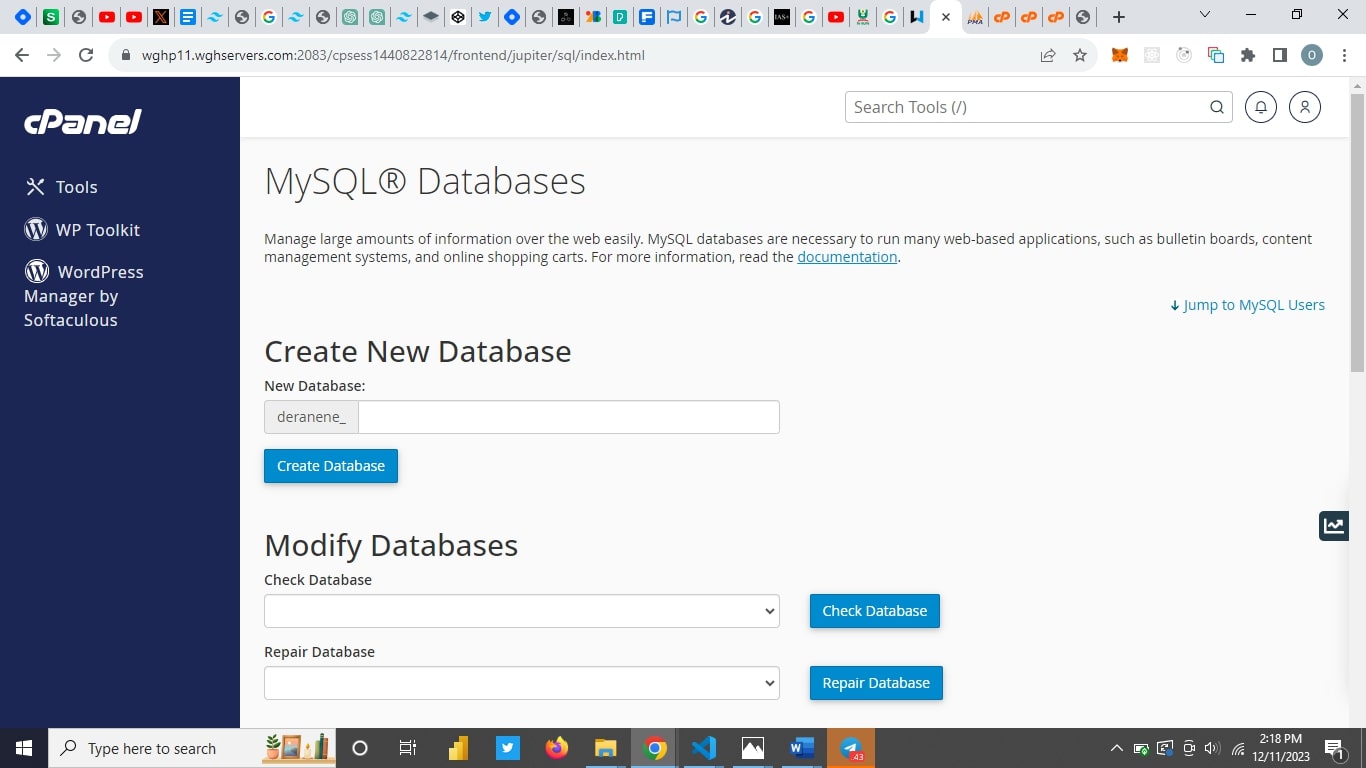Open the Windows notification center
This screenshot has height=768, width=1366.
(x=1335, y=748)
